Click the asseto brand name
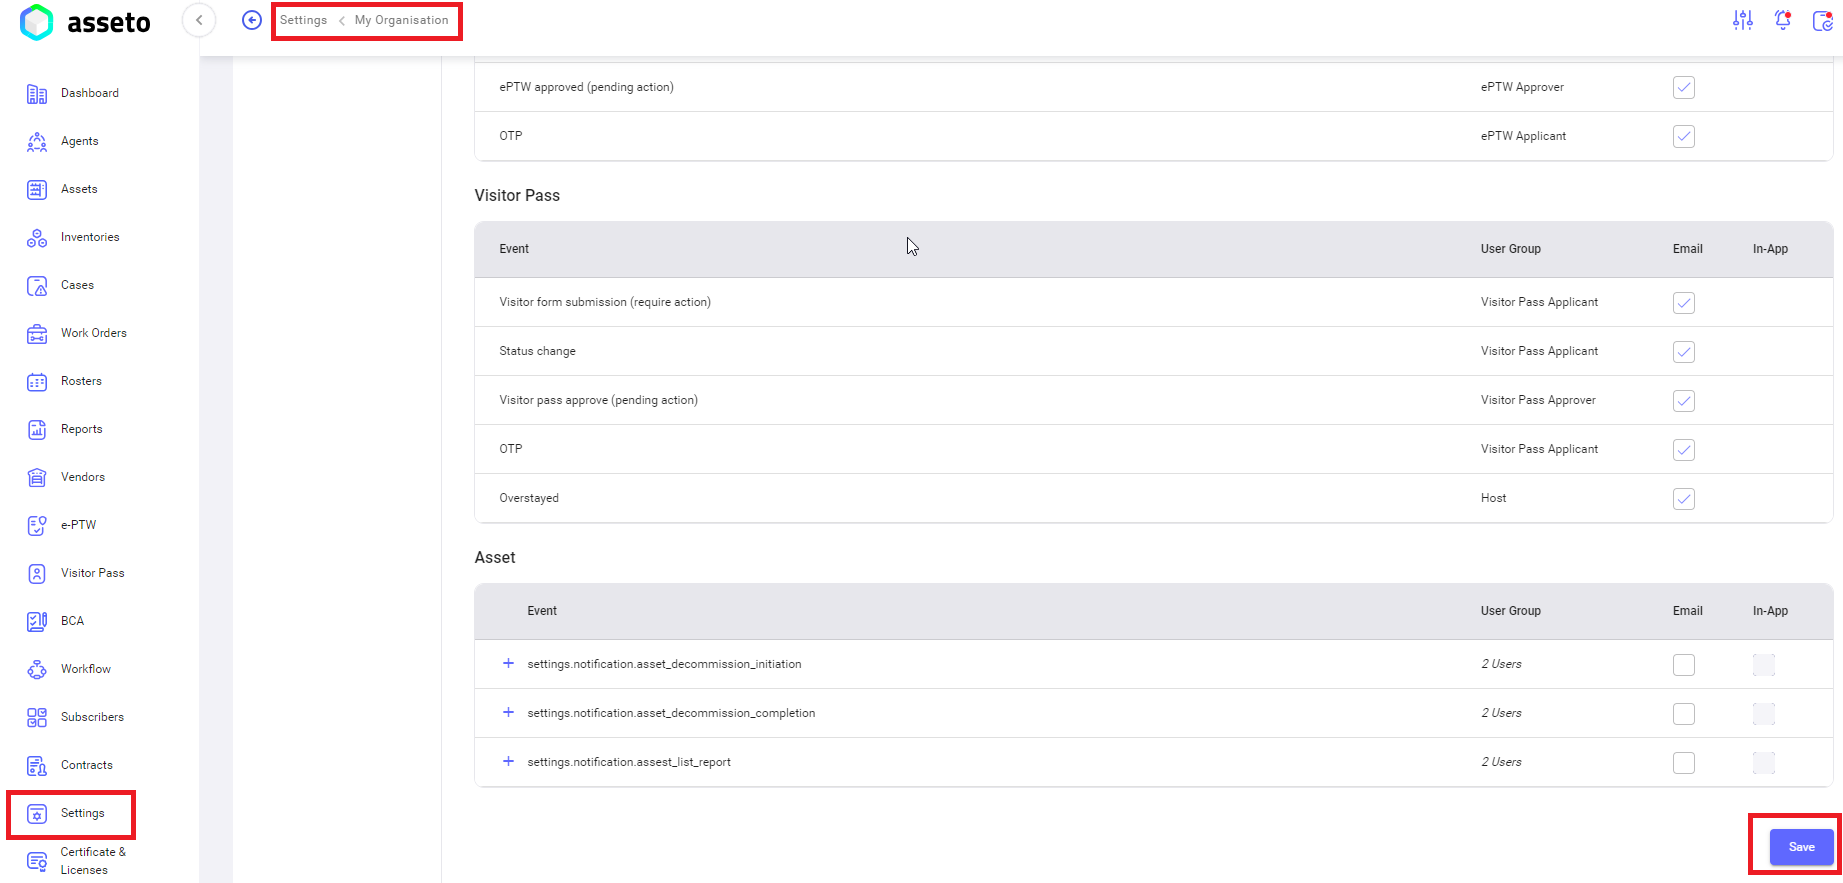The image size is (1843, 883). [x=109, y=23]
